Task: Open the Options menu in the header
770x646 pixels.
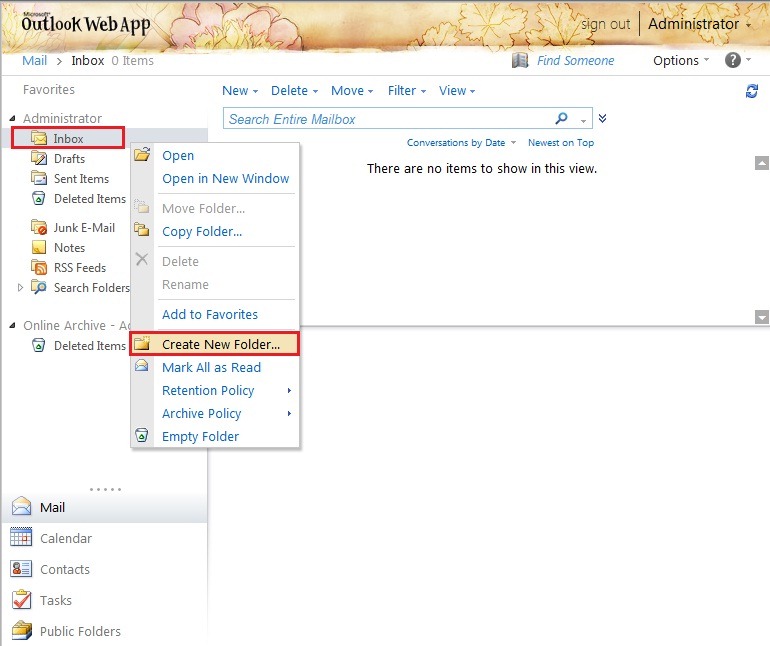Action: (x=680, y=60)
